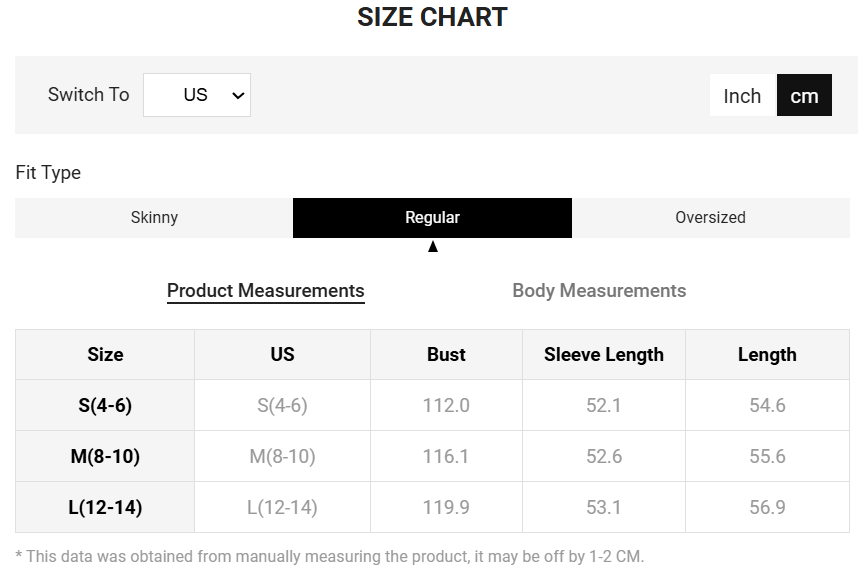
Task: Click the dropdown chevron next to US
Action: [x=238, y=96]
